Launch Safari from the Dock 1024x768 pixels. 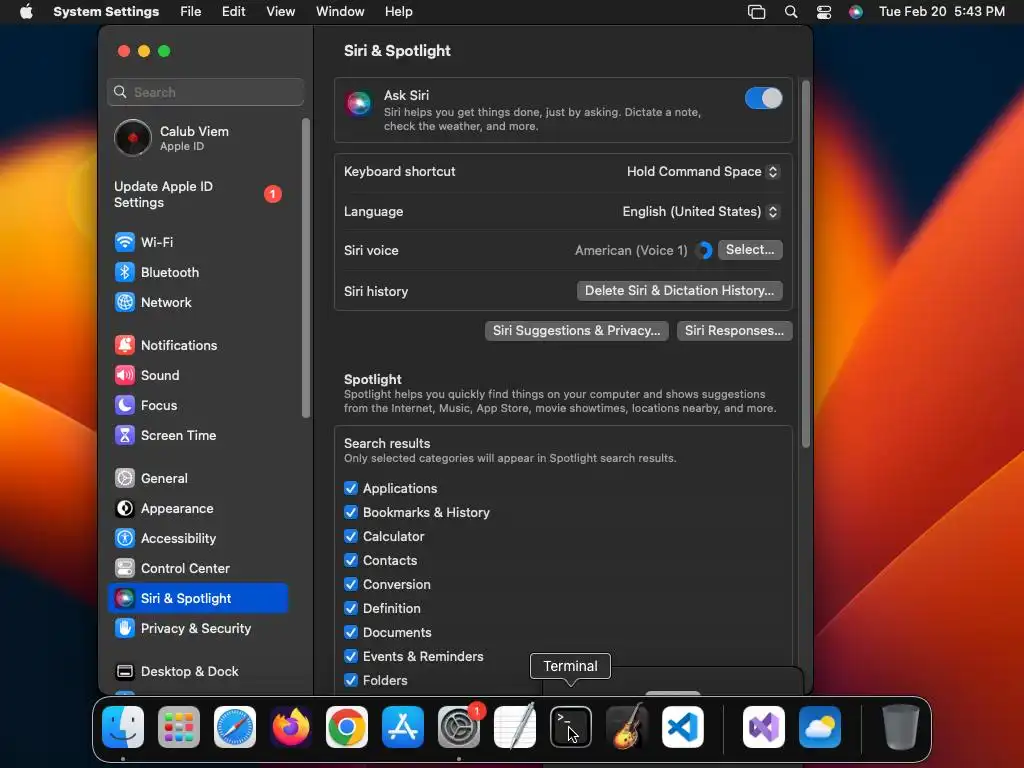click(235, 727)
